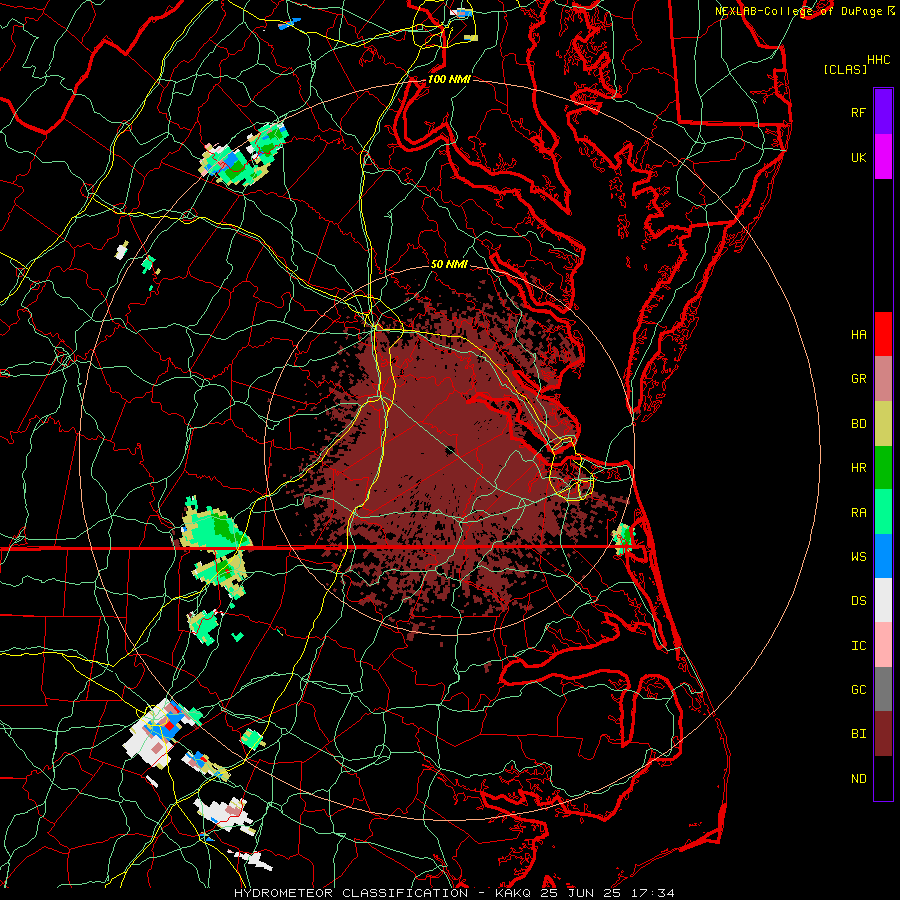Click the [CLAS] legend header
This screenshot has width=900, height=900.
(845, 70)
